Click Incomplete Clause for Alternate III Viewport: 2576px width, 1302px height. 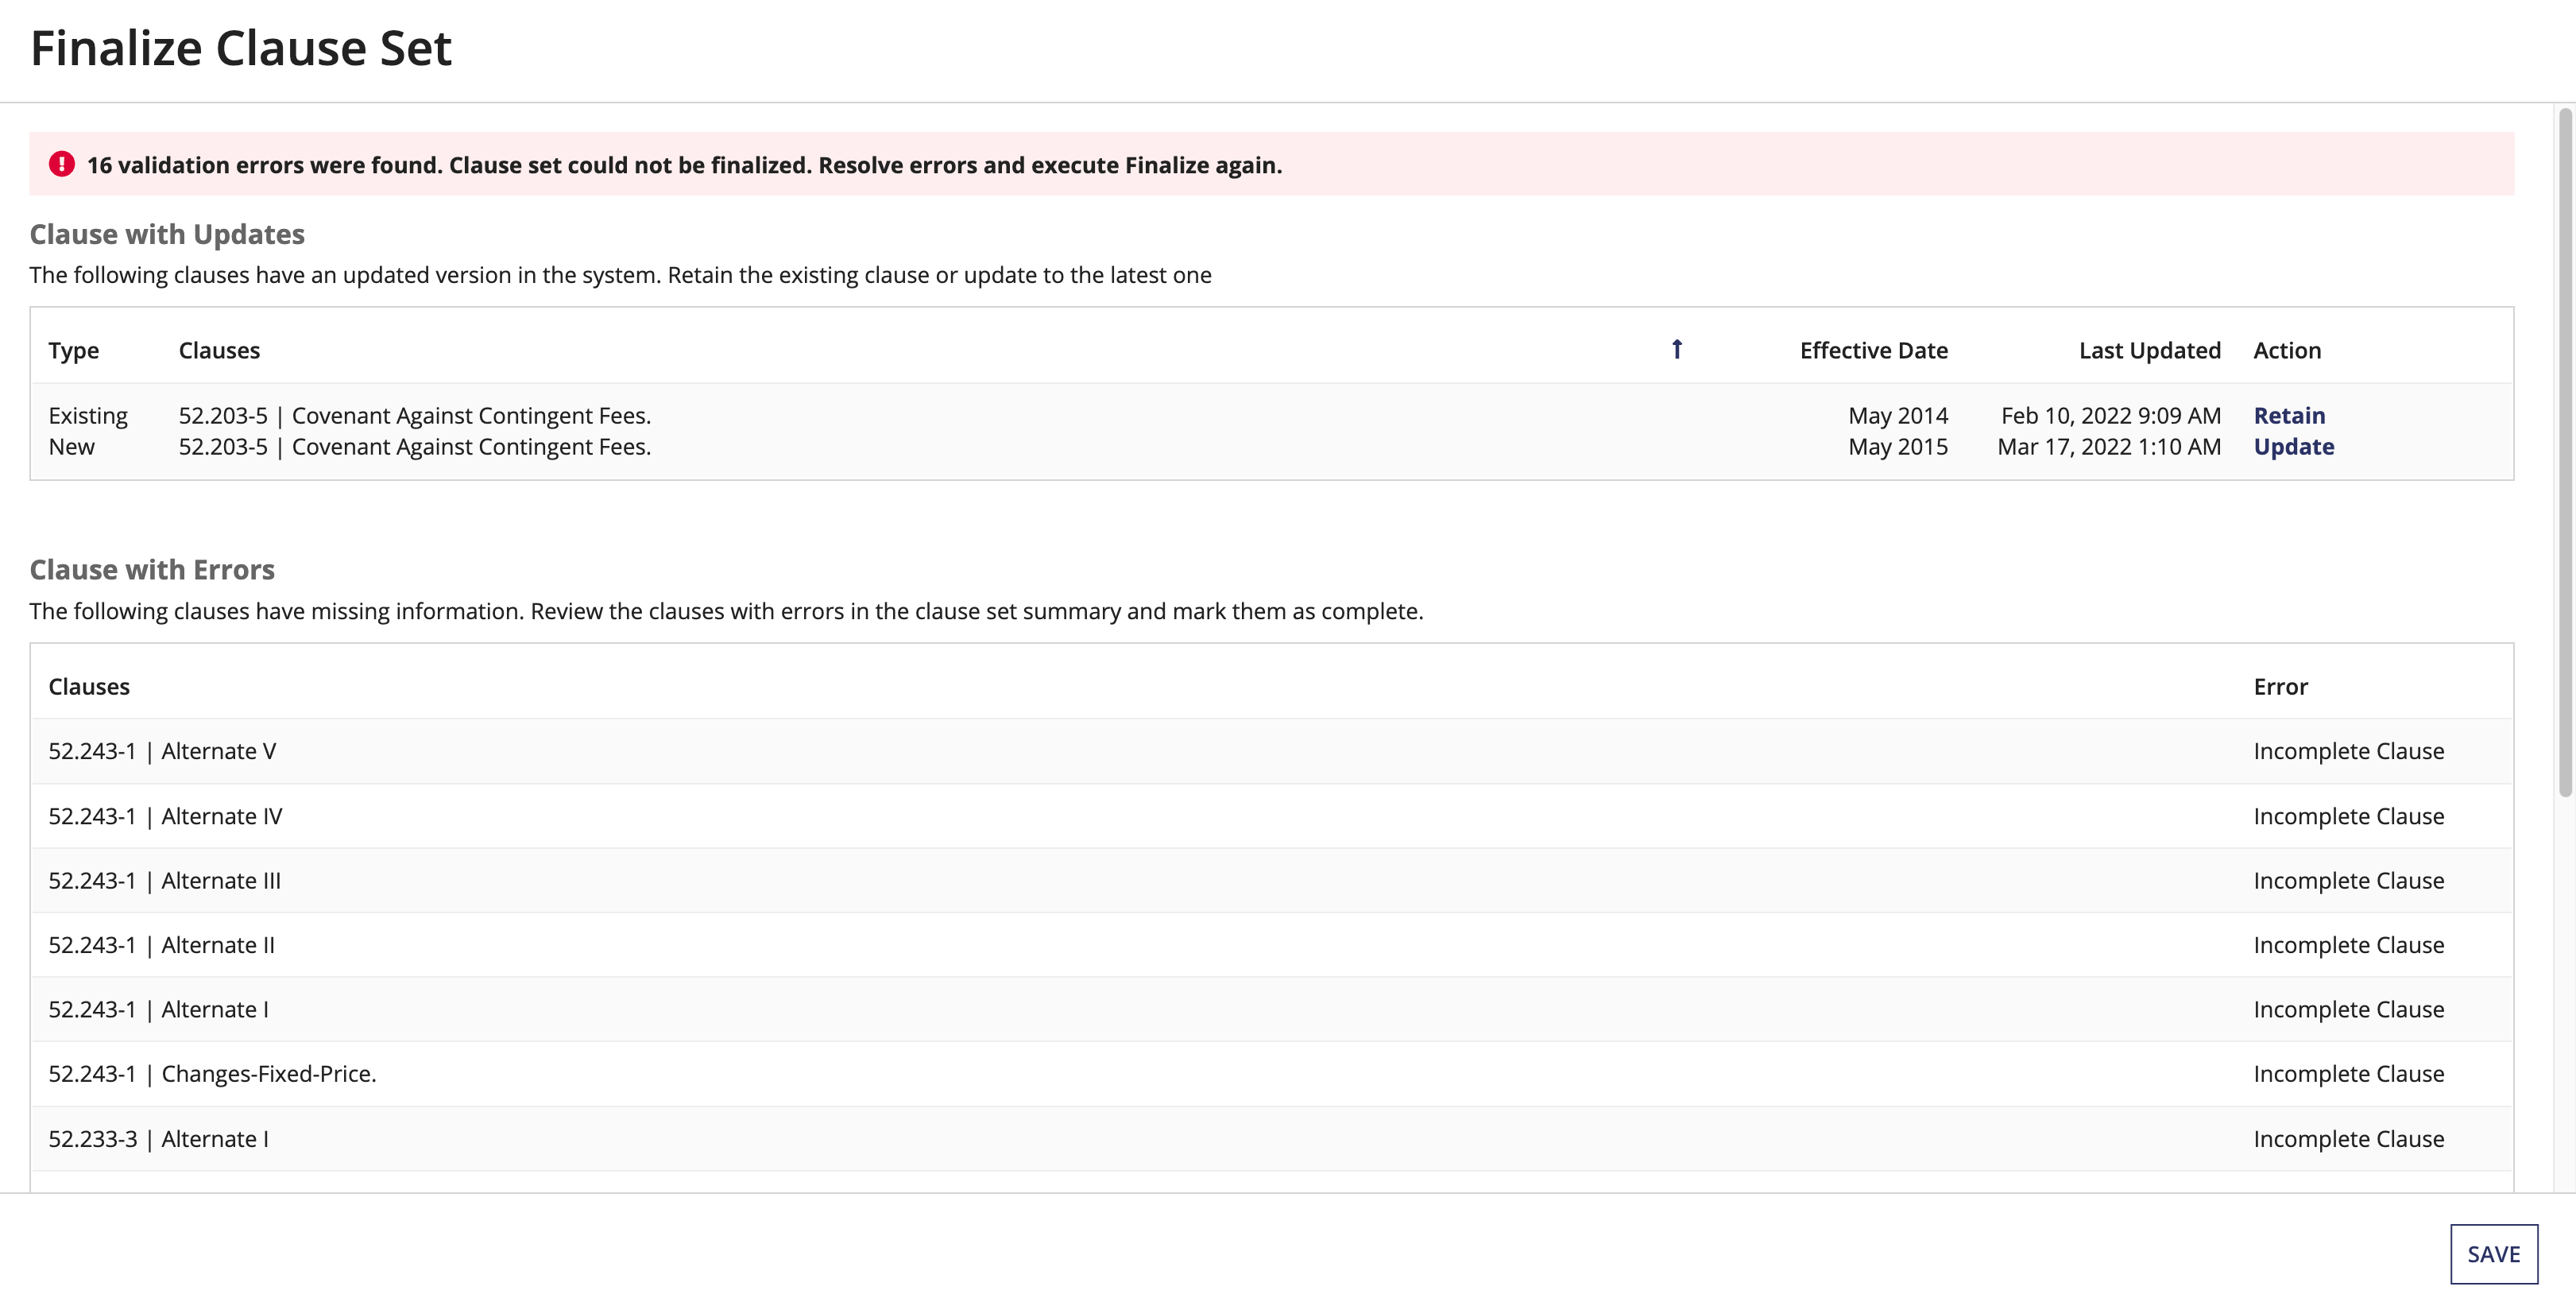click(x=2348, y=880)
